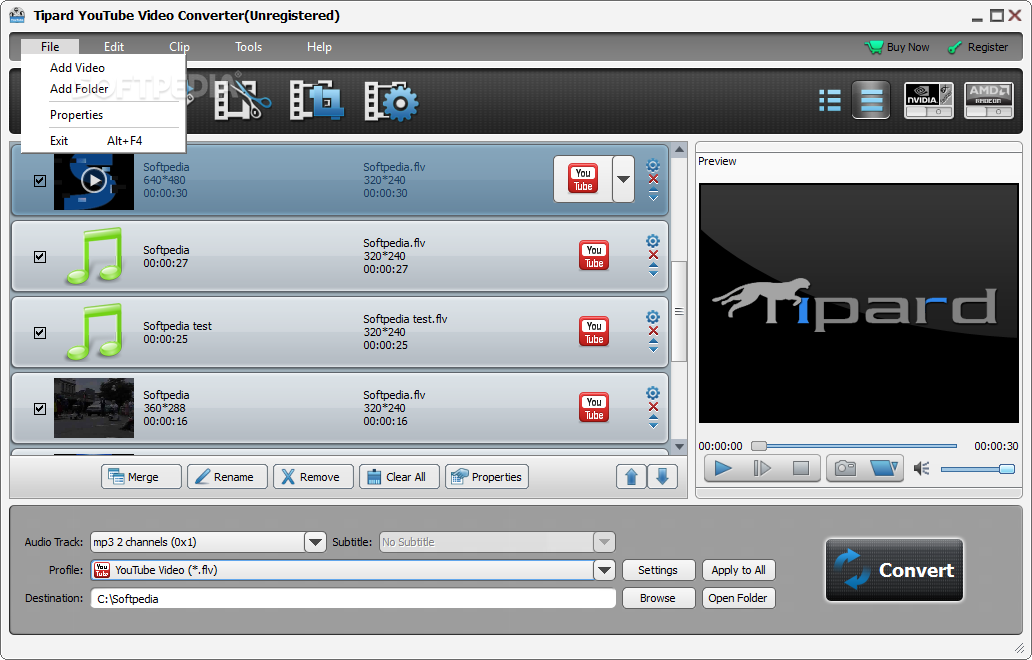This screenshot has width=1032, height=660.
Task: Open snapshot folder icon in preview
Action: 883,468
